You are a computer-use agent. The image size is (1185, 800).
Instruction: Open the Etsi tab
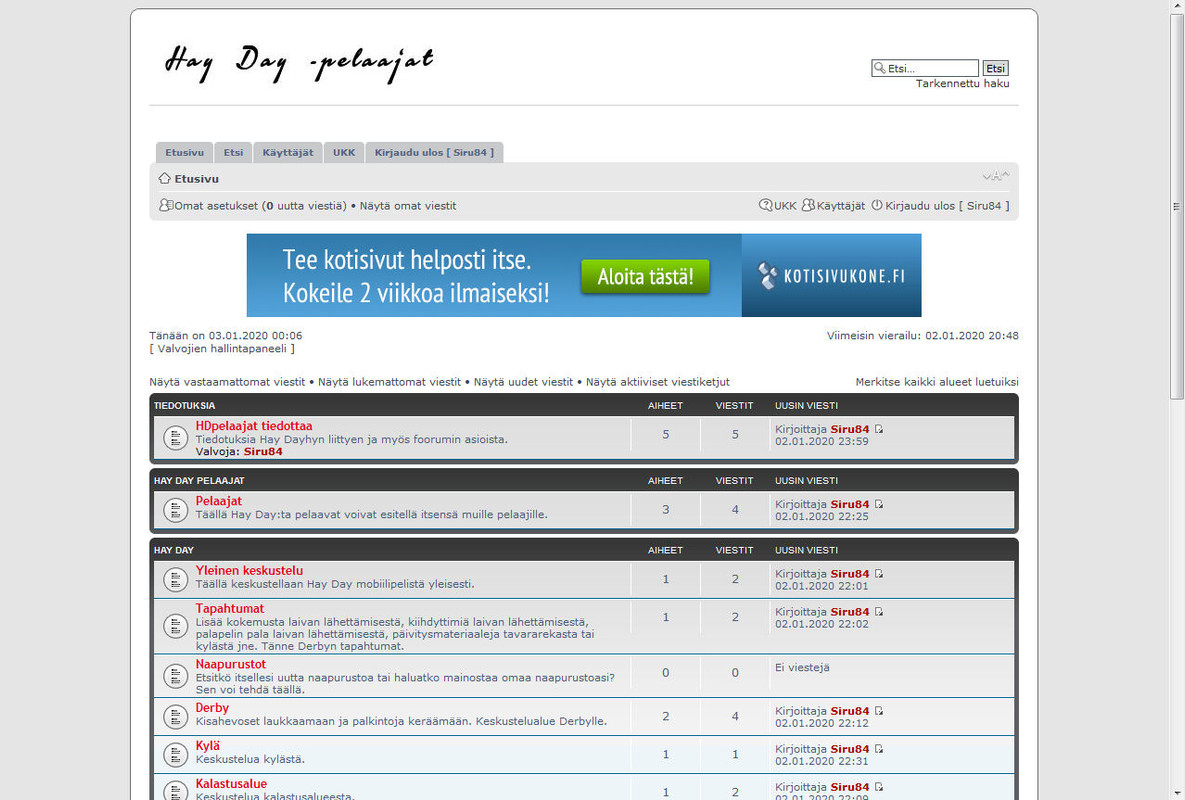pos(233,152)
